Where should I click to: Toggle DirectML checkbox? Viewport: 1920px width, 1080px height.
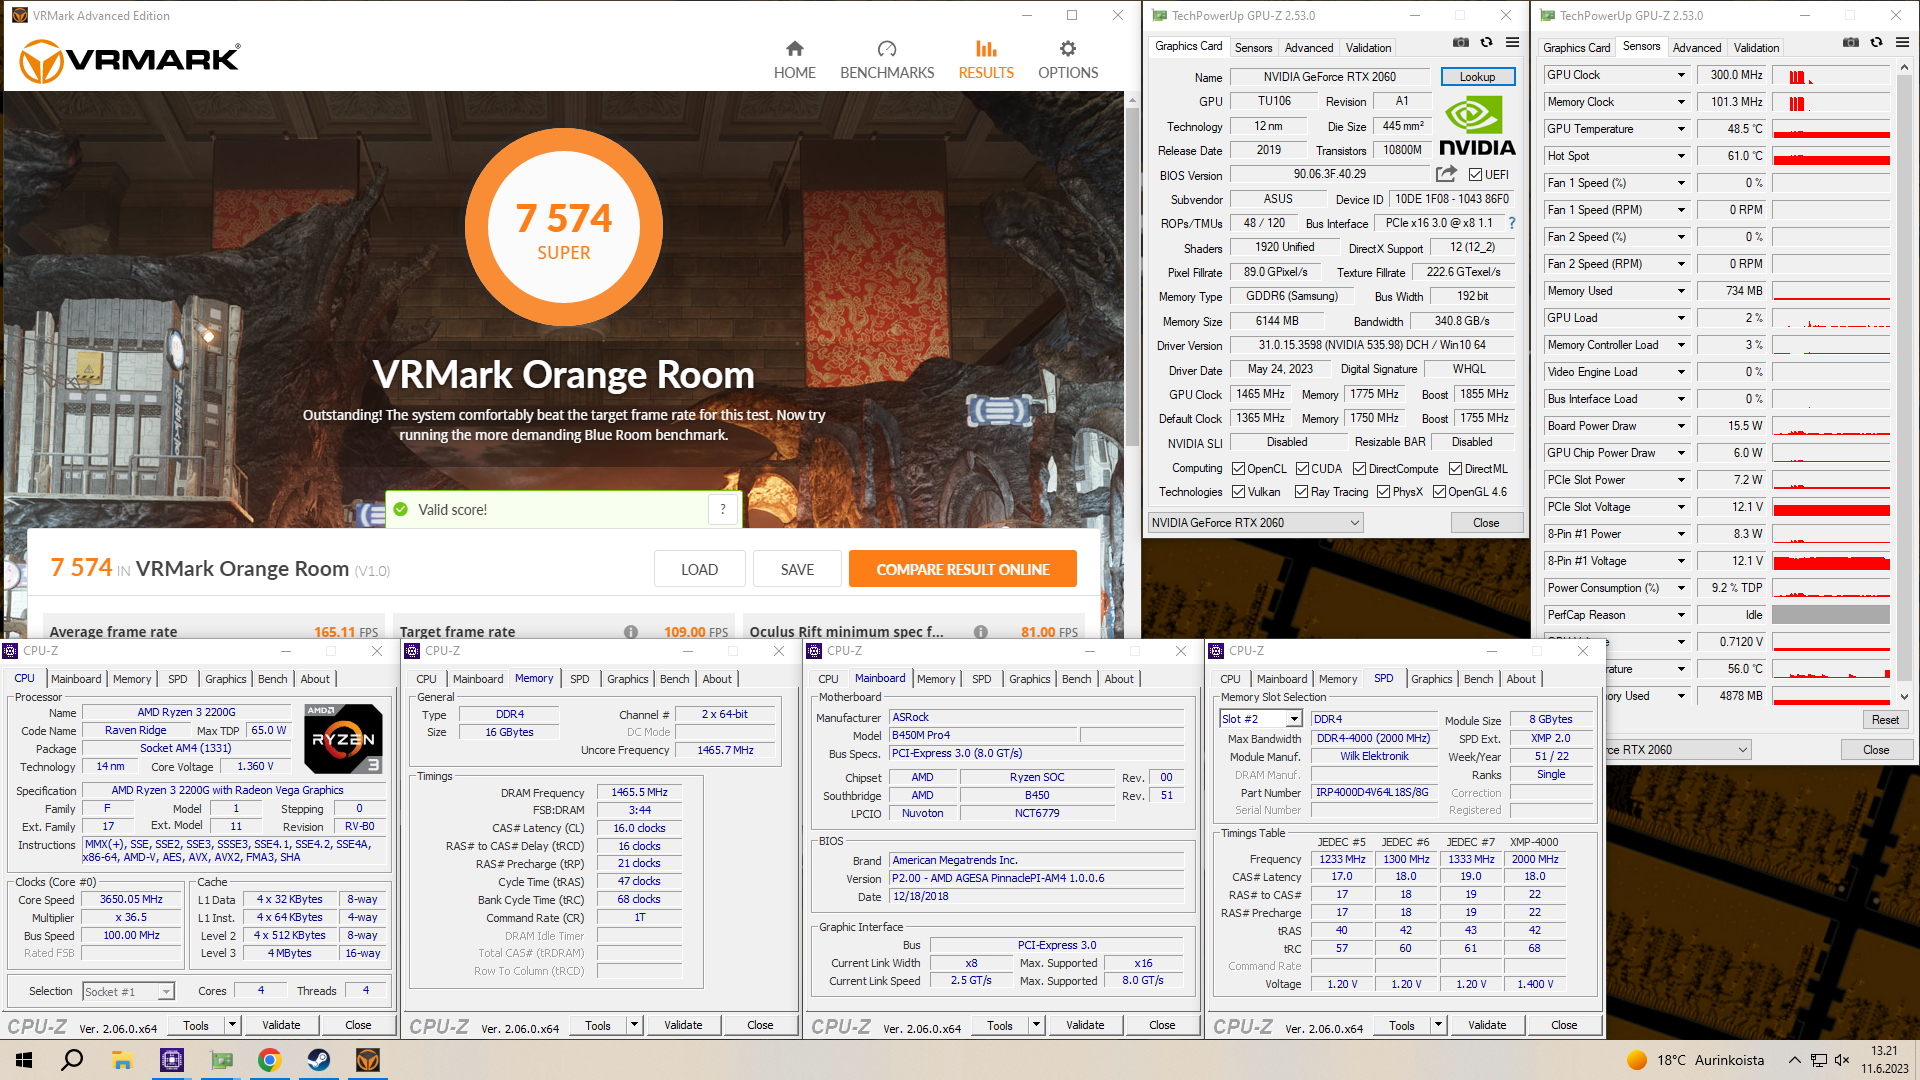click(1455, 469)
